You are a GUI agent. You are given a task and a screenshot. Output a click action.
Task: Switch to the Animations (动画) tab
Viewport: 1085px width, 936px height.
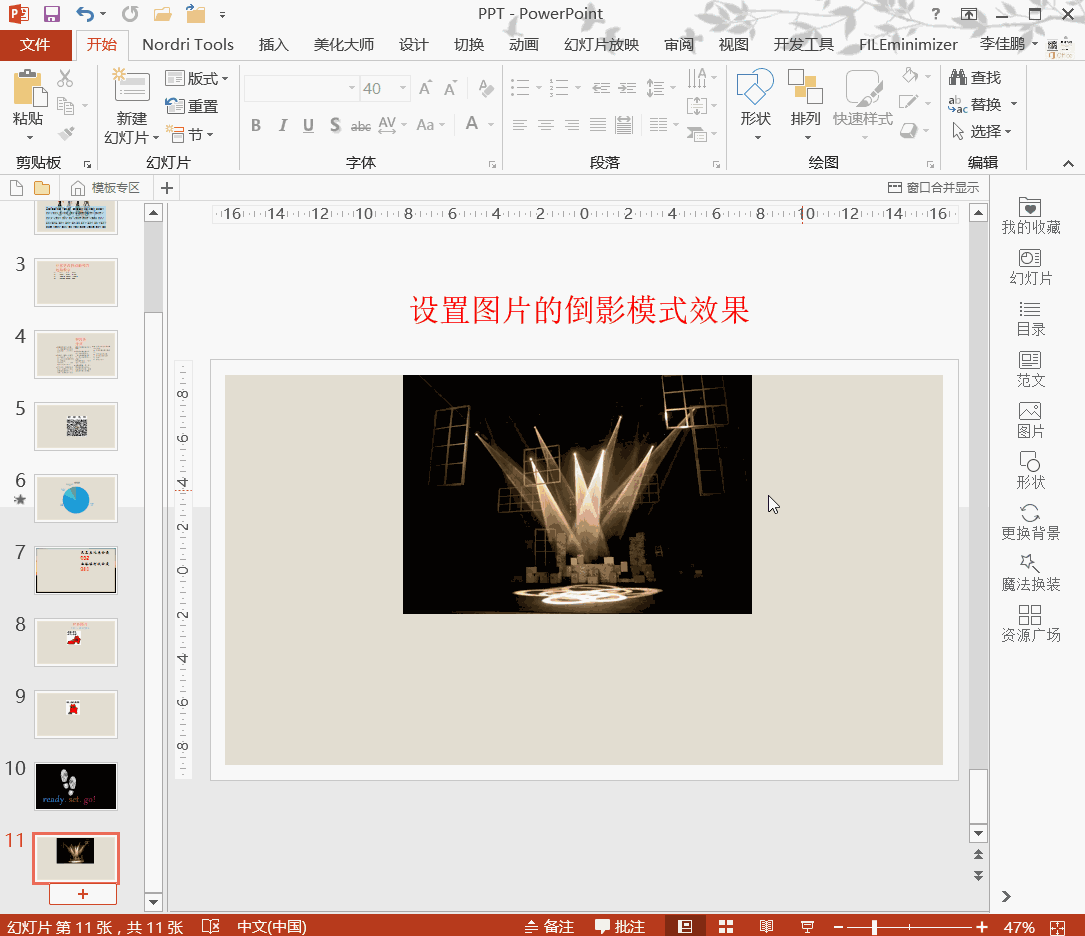coord(524,44)
